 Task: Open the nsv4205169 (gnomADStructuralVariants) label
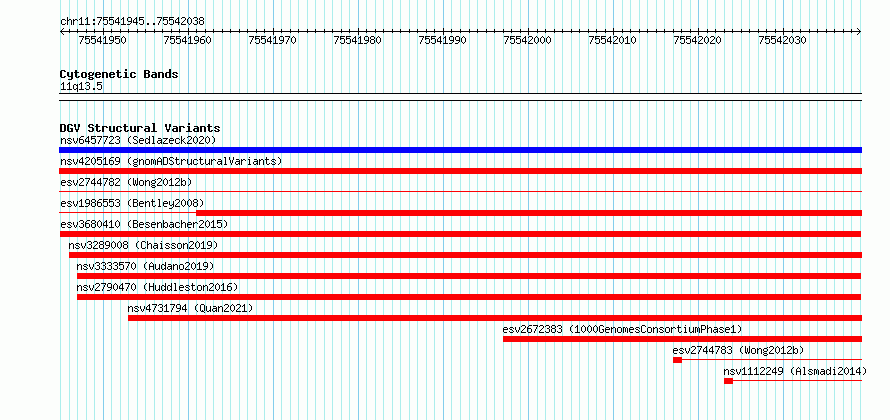(171, 161)
